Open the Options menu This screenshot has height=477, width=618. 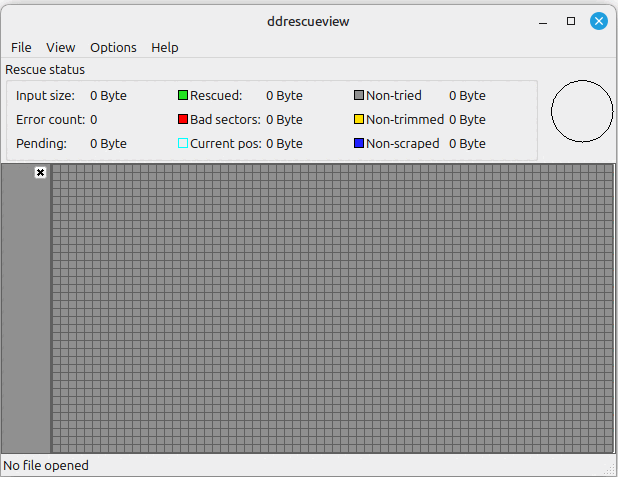113,48
